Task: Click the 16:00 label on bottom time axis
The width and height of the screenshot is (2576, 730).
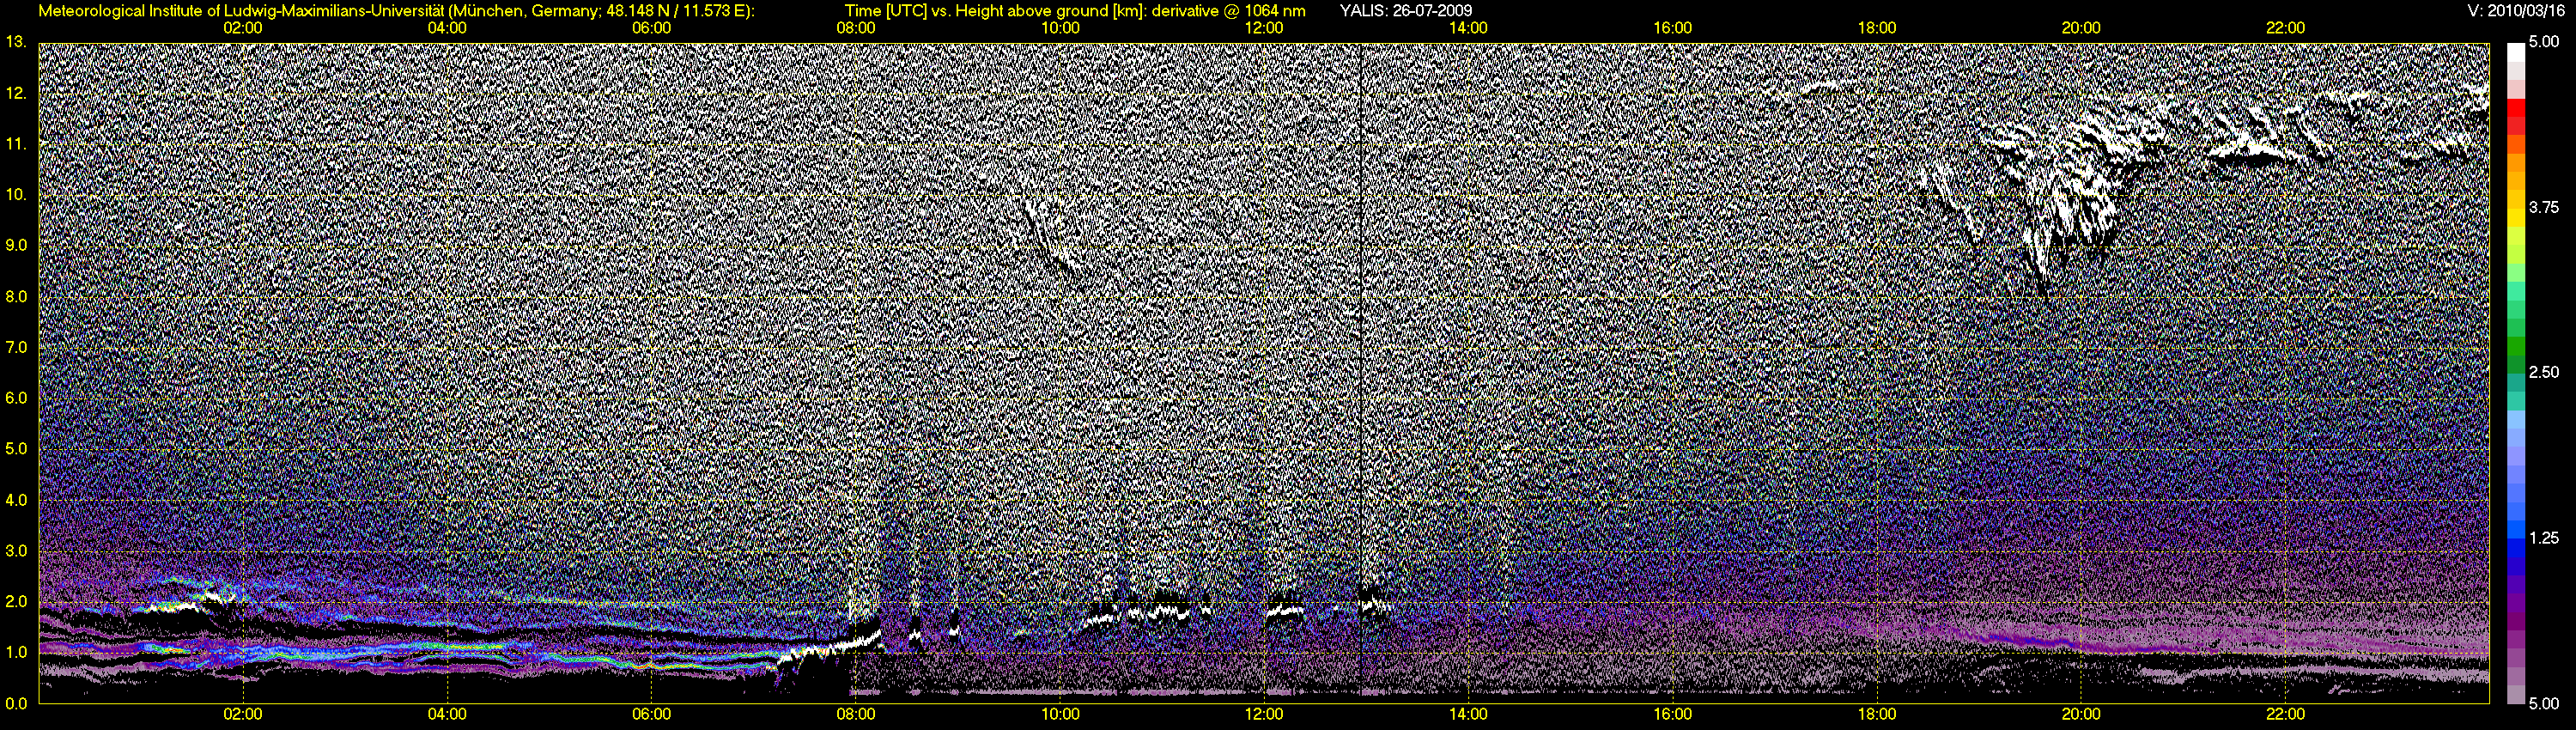Action: (x=1673, y=715)
